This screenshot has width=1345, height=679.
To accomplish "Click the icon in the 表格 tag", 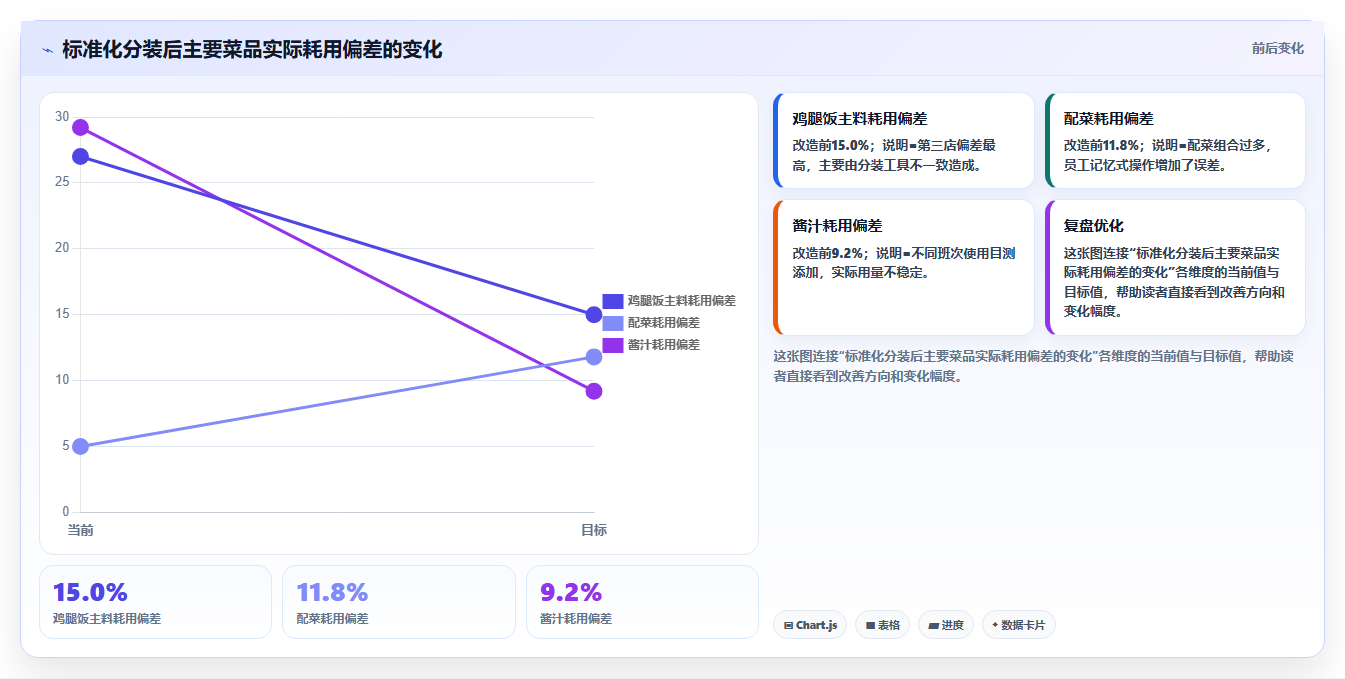I will 870,626.
